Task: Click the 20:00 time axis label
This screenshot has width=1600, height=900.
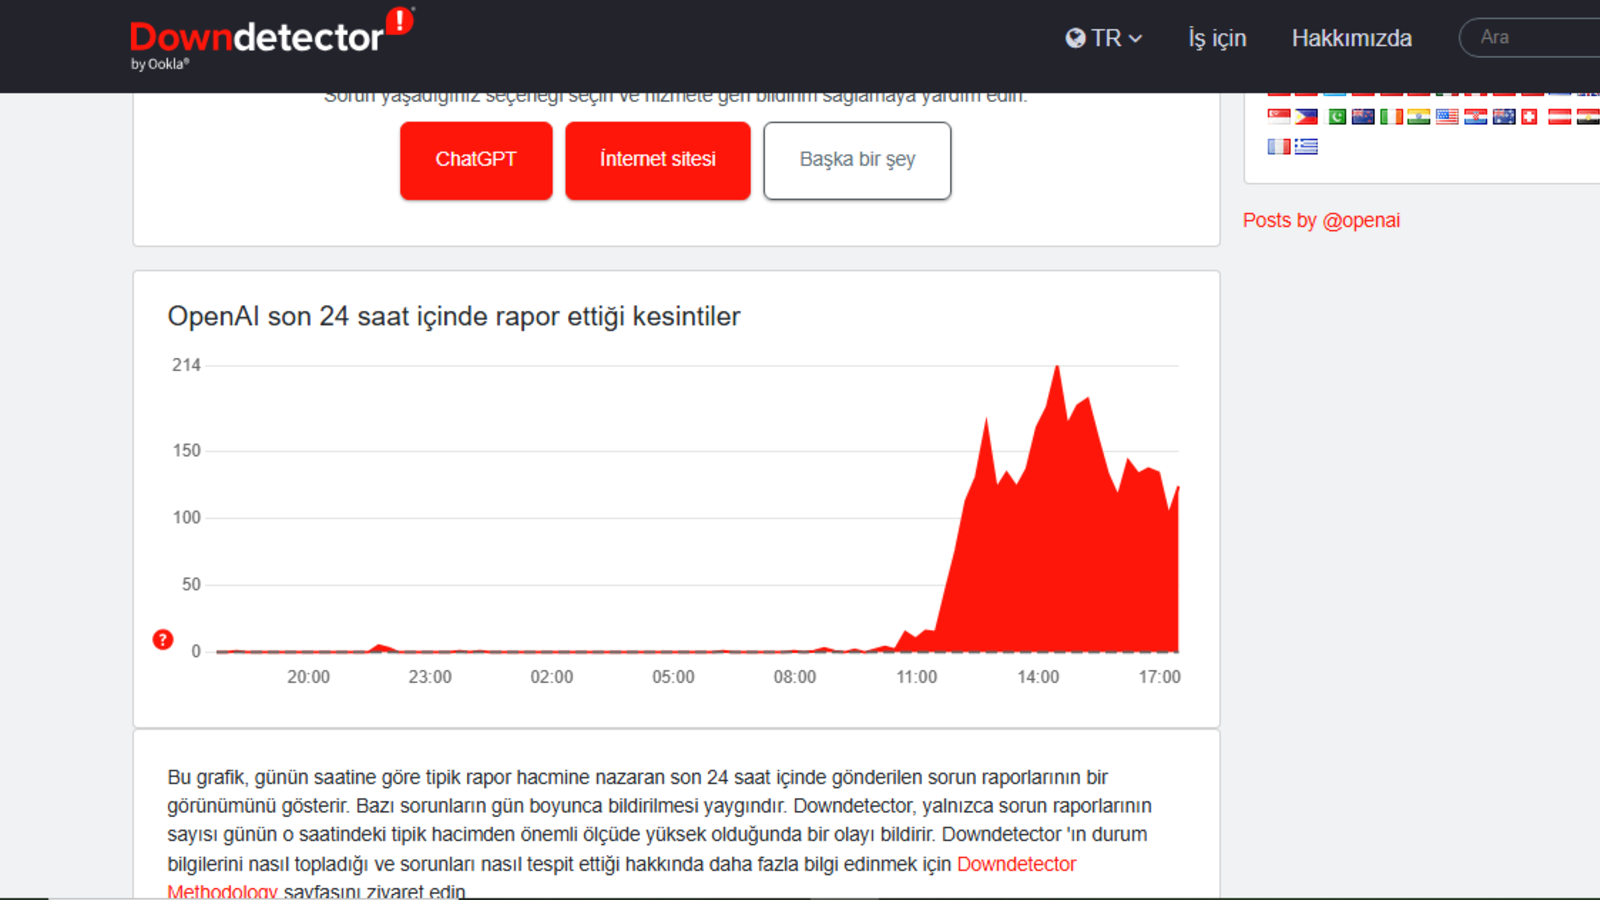Action: click(308, 677)
